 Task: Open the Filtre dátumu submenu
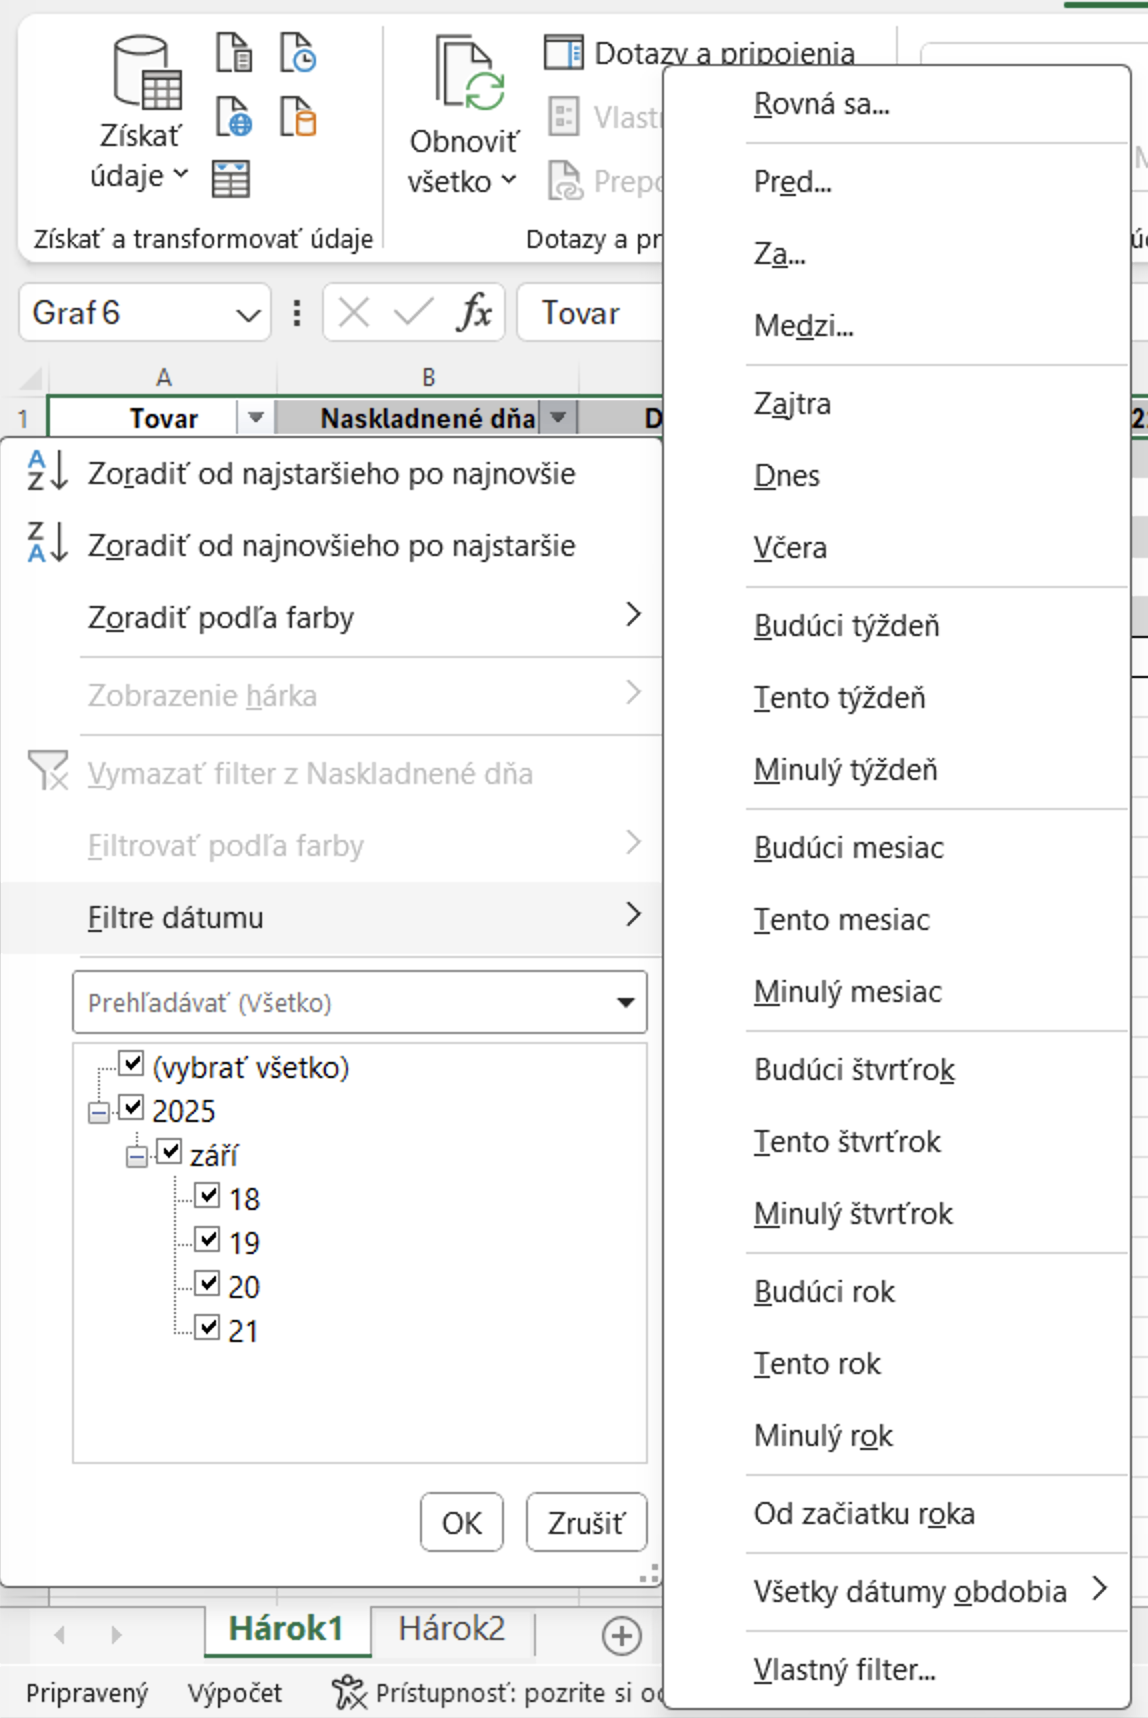331,917
